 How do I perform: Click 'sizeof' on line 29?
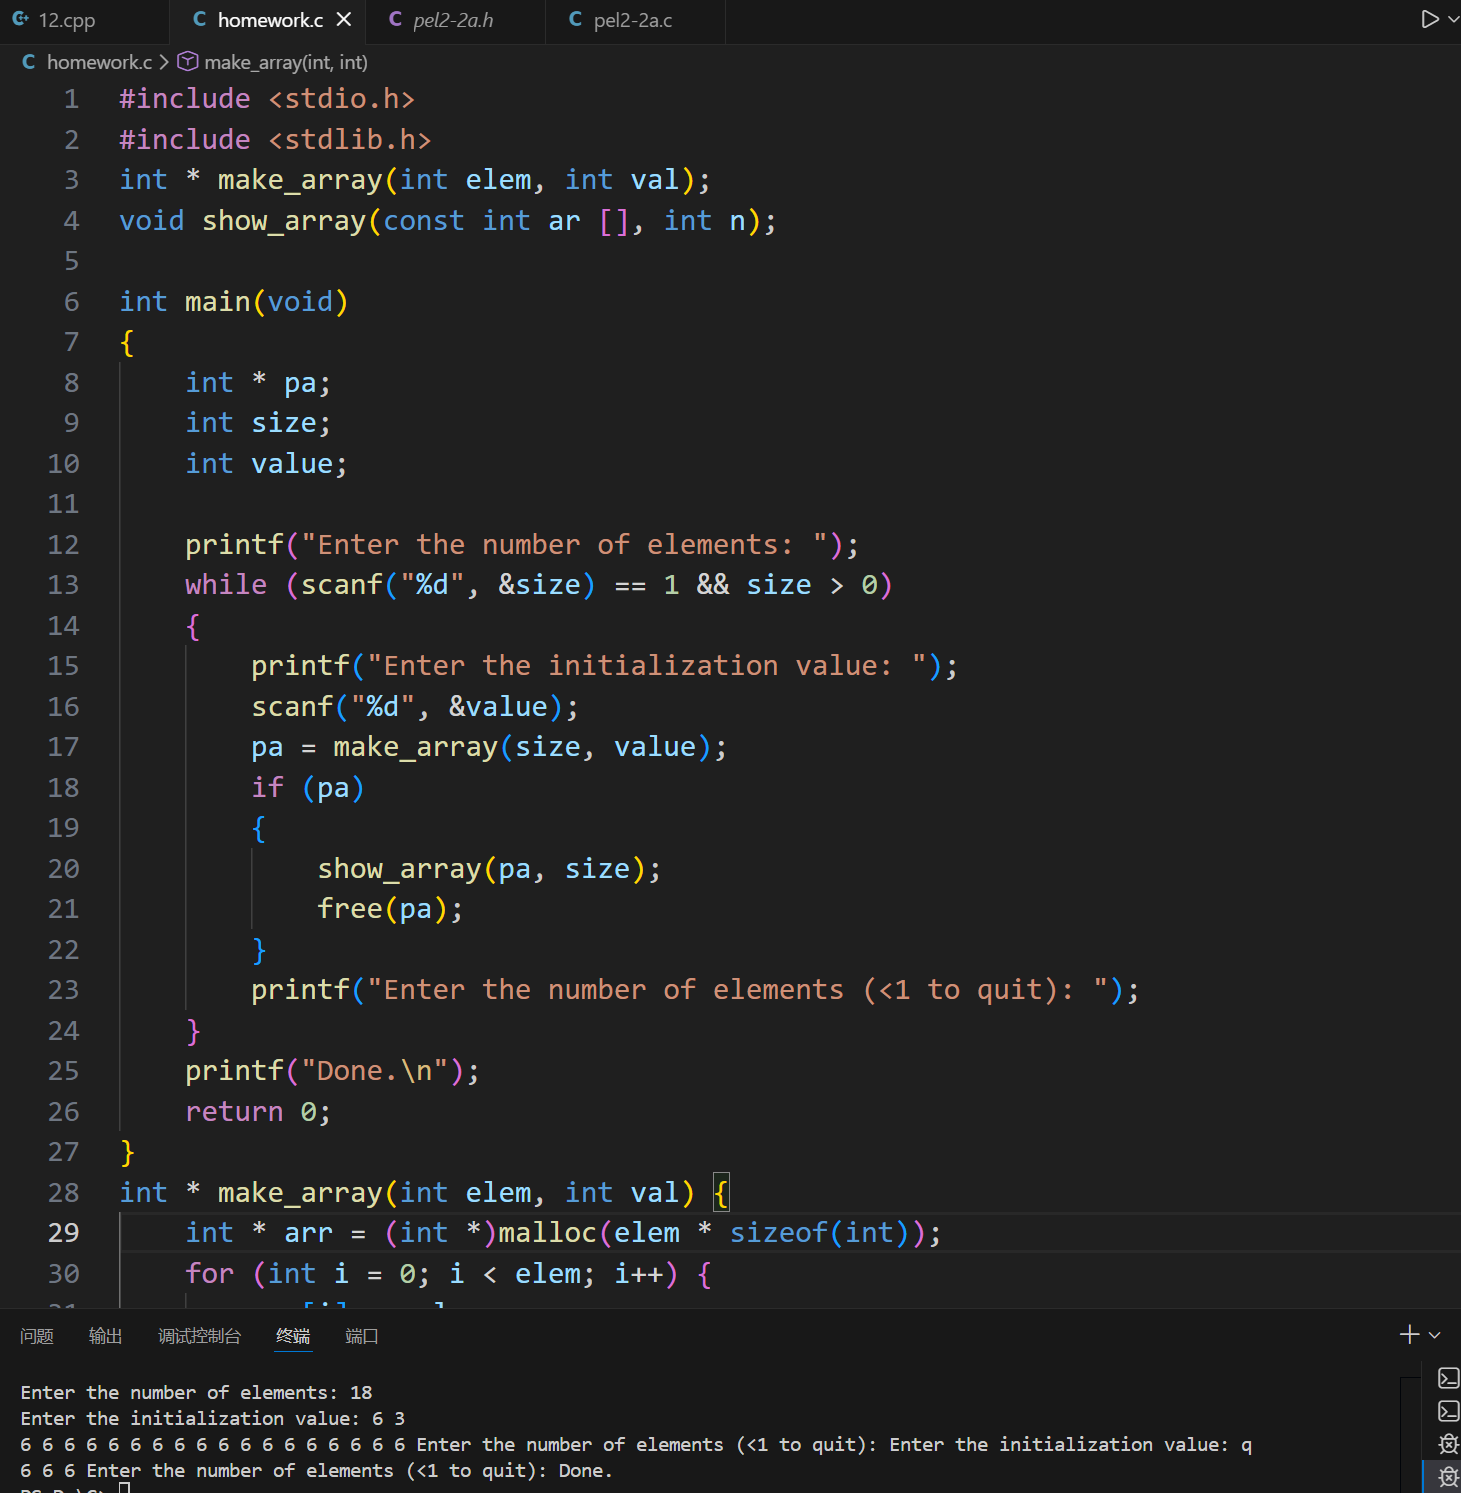pos(779,1233)
